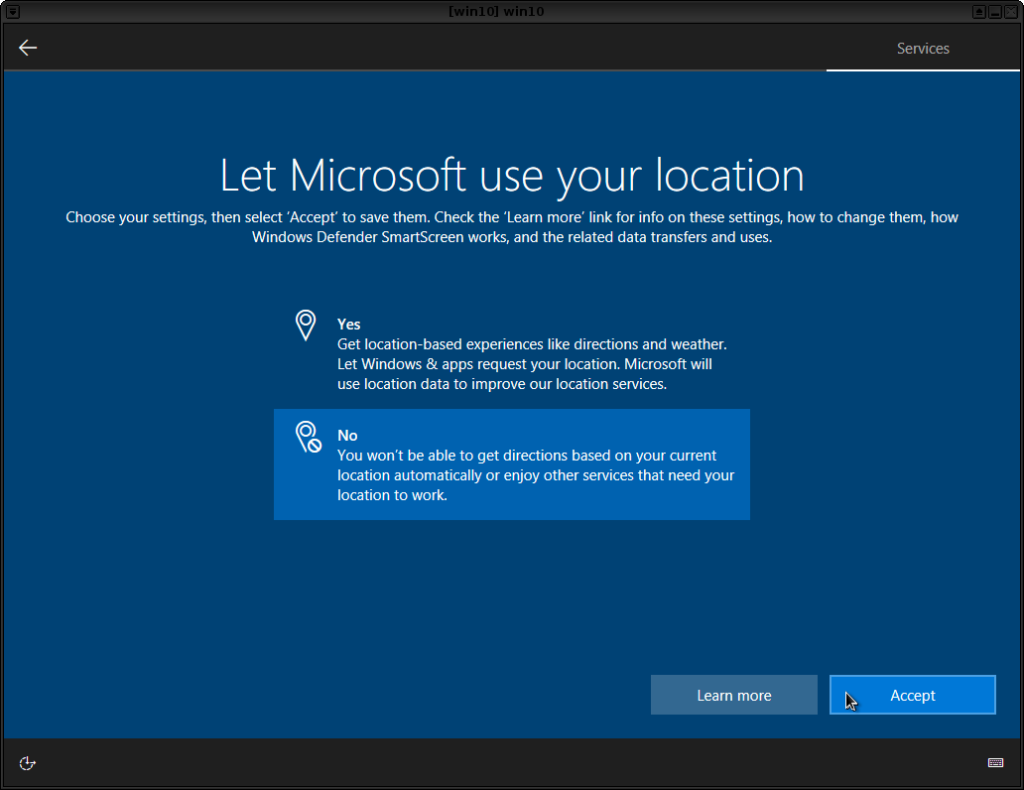This screenshot has height=790, width=1024.
Task: Maximize the win10 VM window
Action: 978,12
